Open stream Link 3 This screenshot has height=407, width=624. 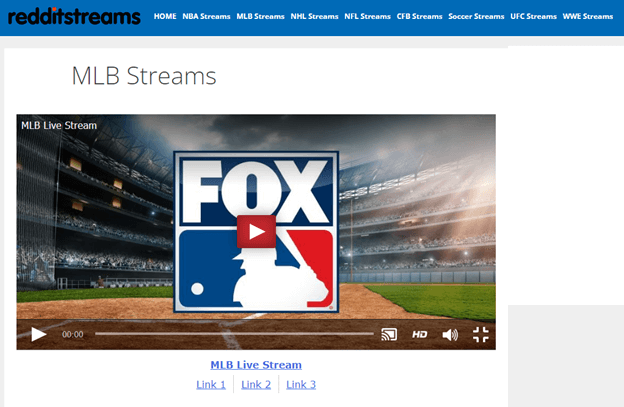point(301,384)
